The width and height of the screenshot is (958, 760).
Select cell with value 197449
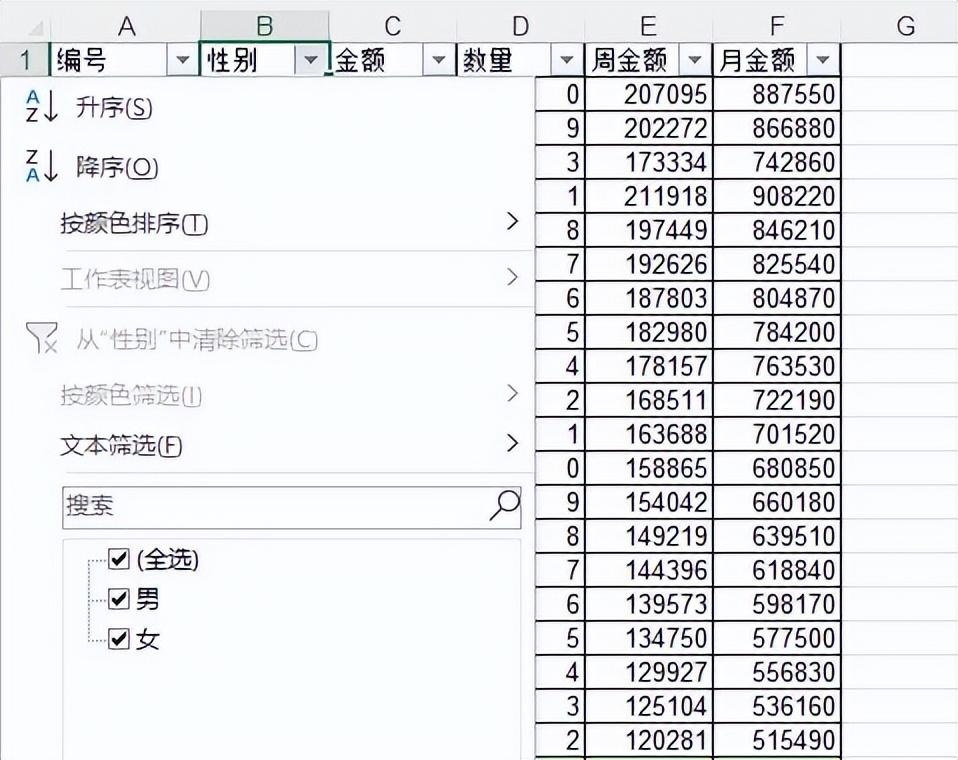pyautogui.click(x=649, y=230)
